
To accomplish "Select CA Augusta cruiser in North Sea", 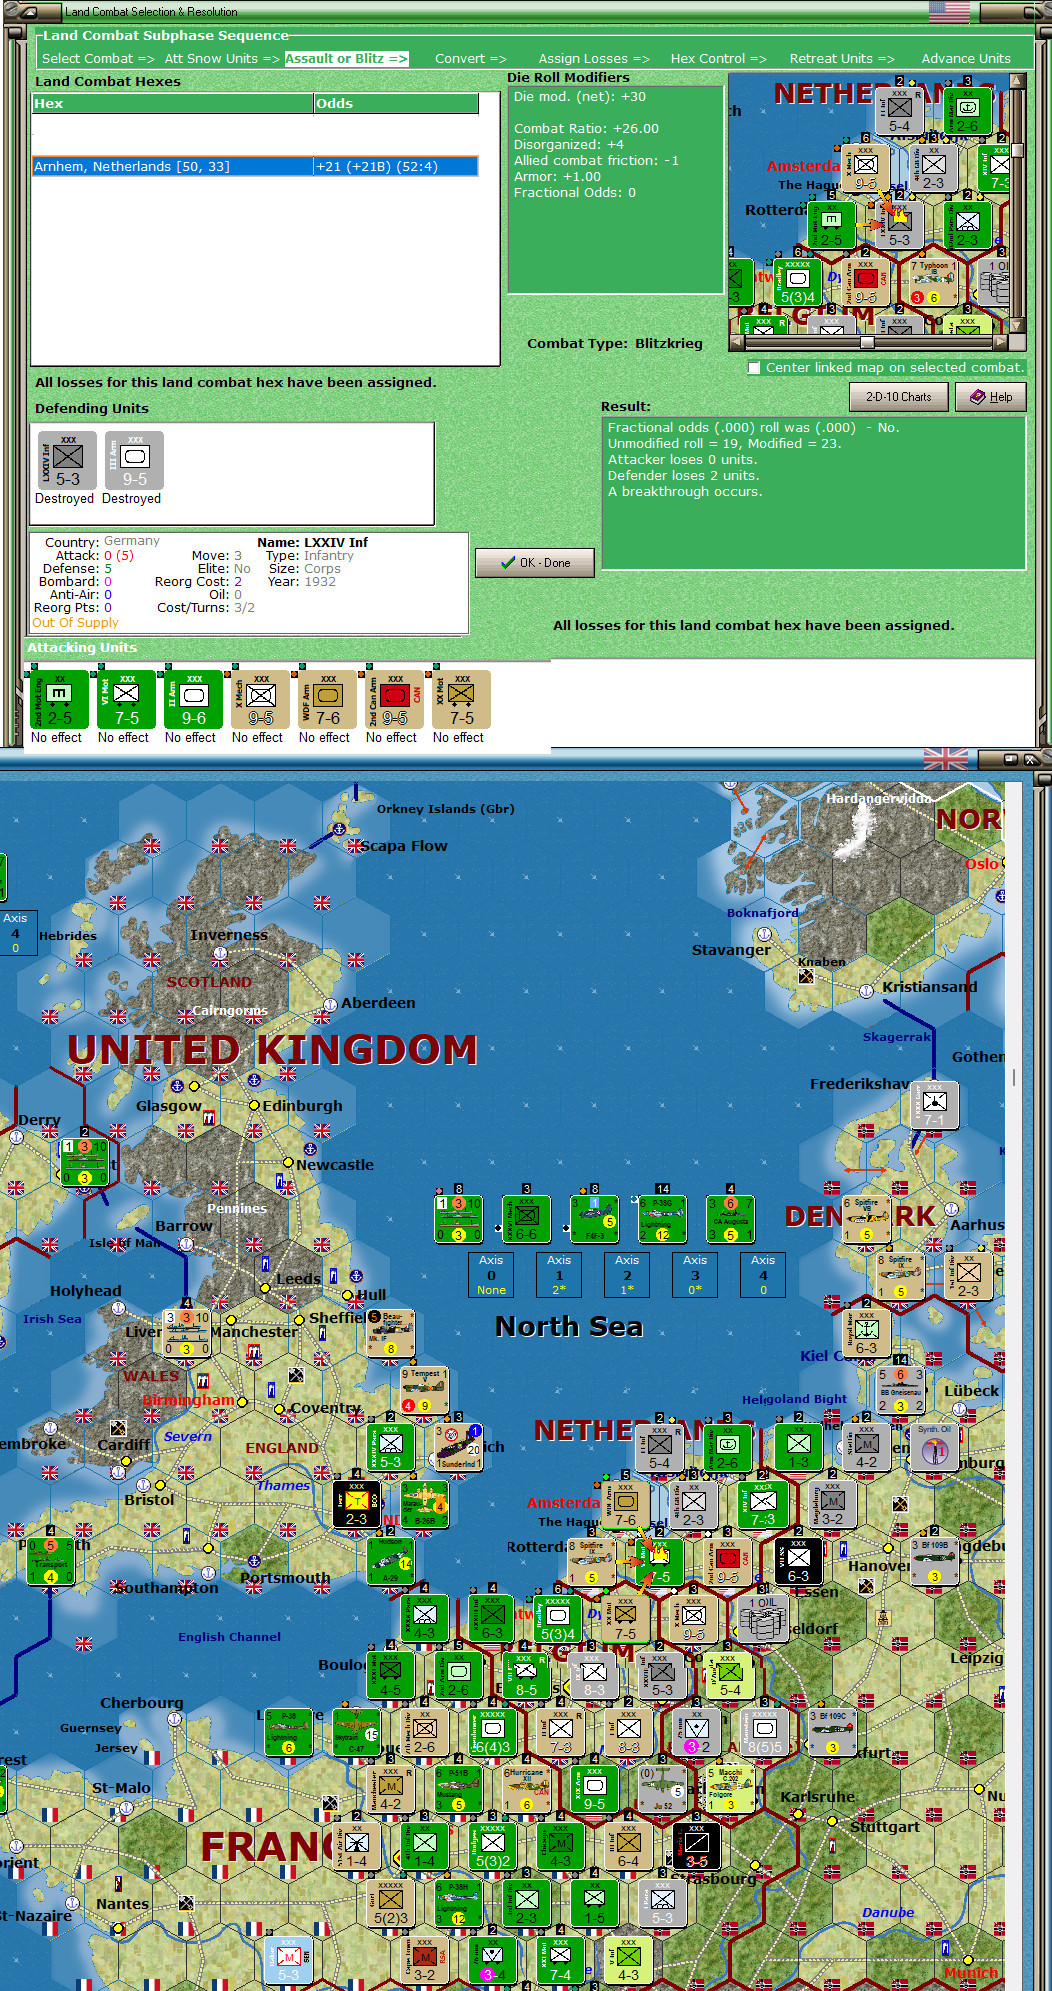I will coord(731,1219).
